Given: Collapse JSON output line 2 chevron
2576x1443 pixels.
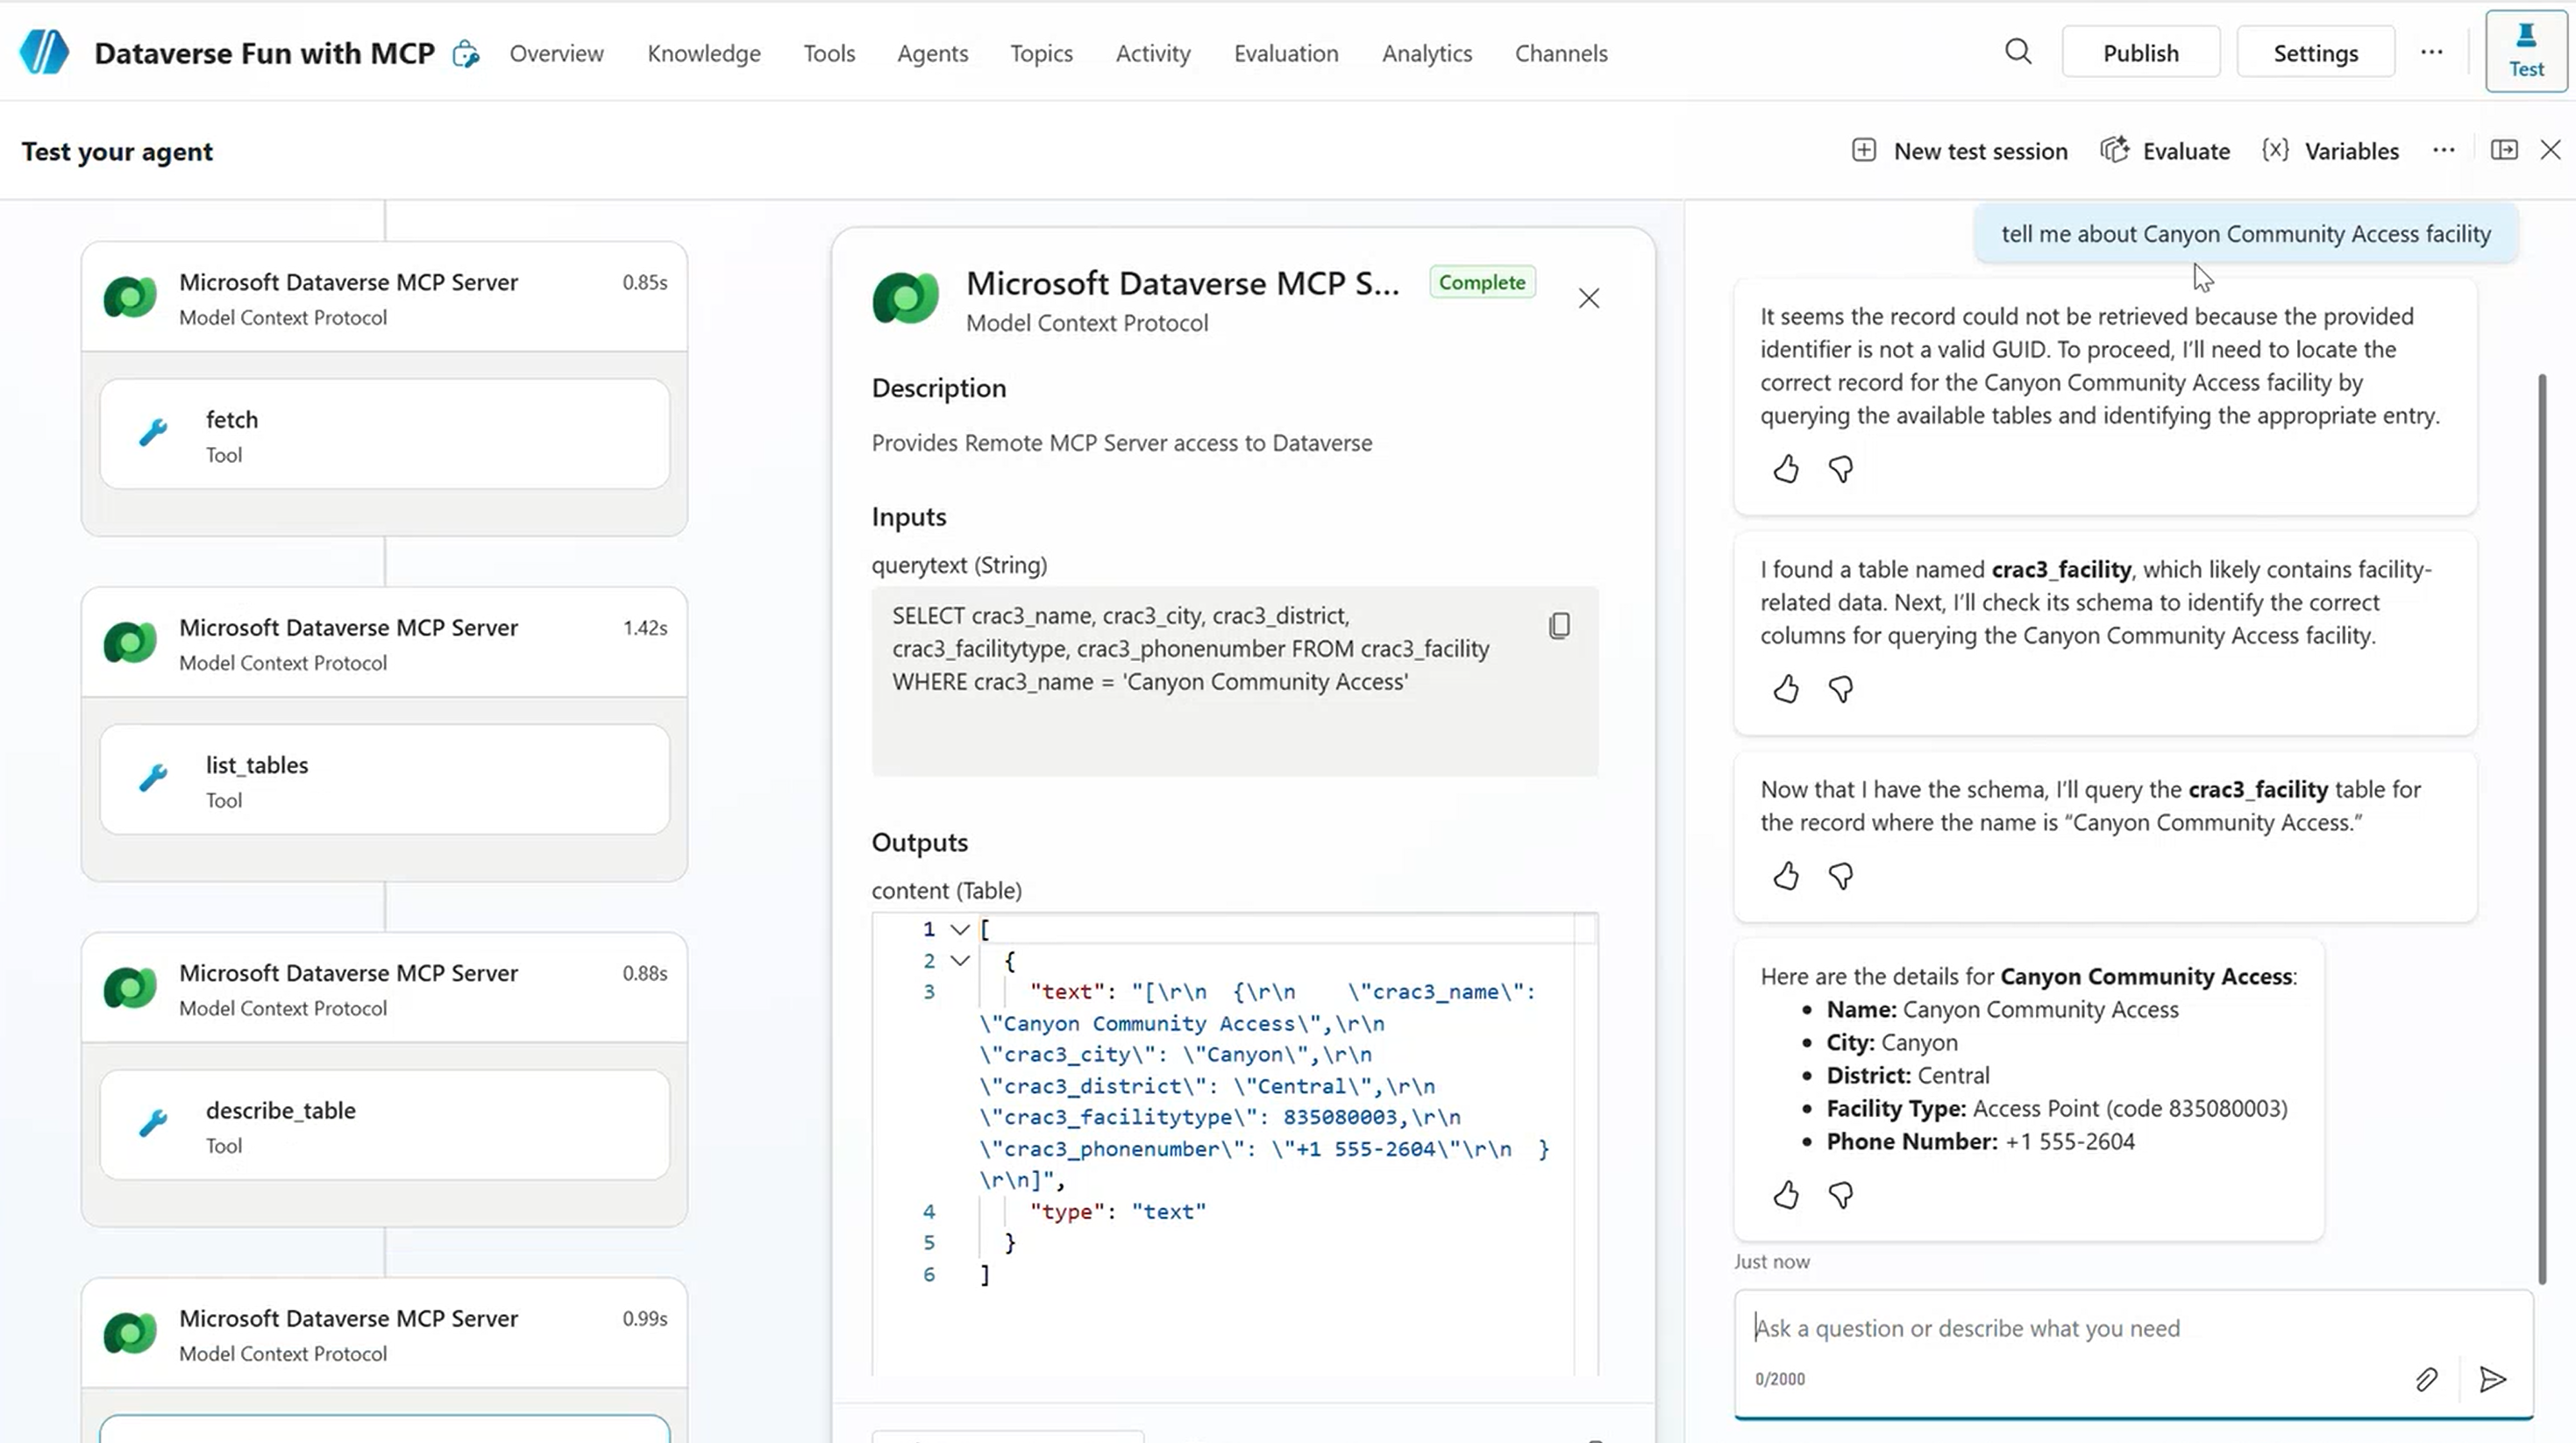Looking at the screenshot, I should [x=960, y=961].
